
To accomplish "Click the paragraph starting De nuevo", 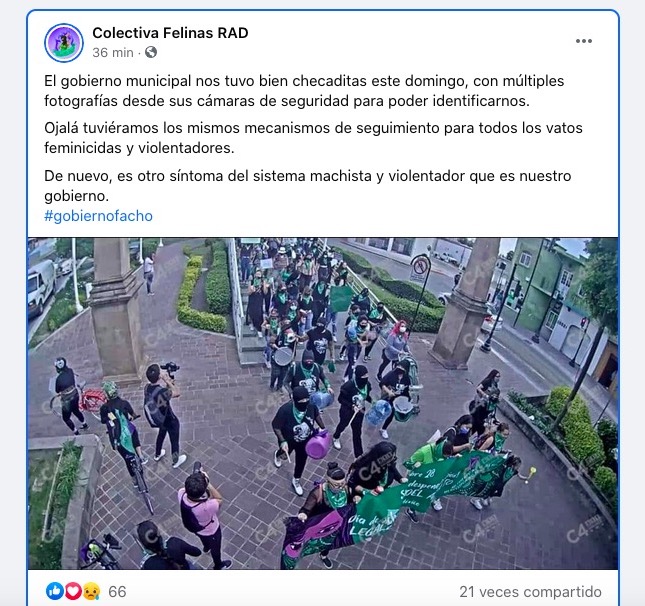I will point(307,186).
